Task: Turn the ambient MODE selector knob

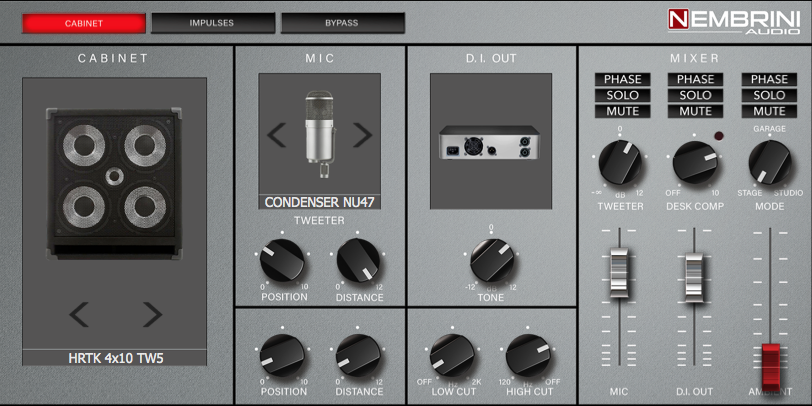Action: tap(770, 162)
